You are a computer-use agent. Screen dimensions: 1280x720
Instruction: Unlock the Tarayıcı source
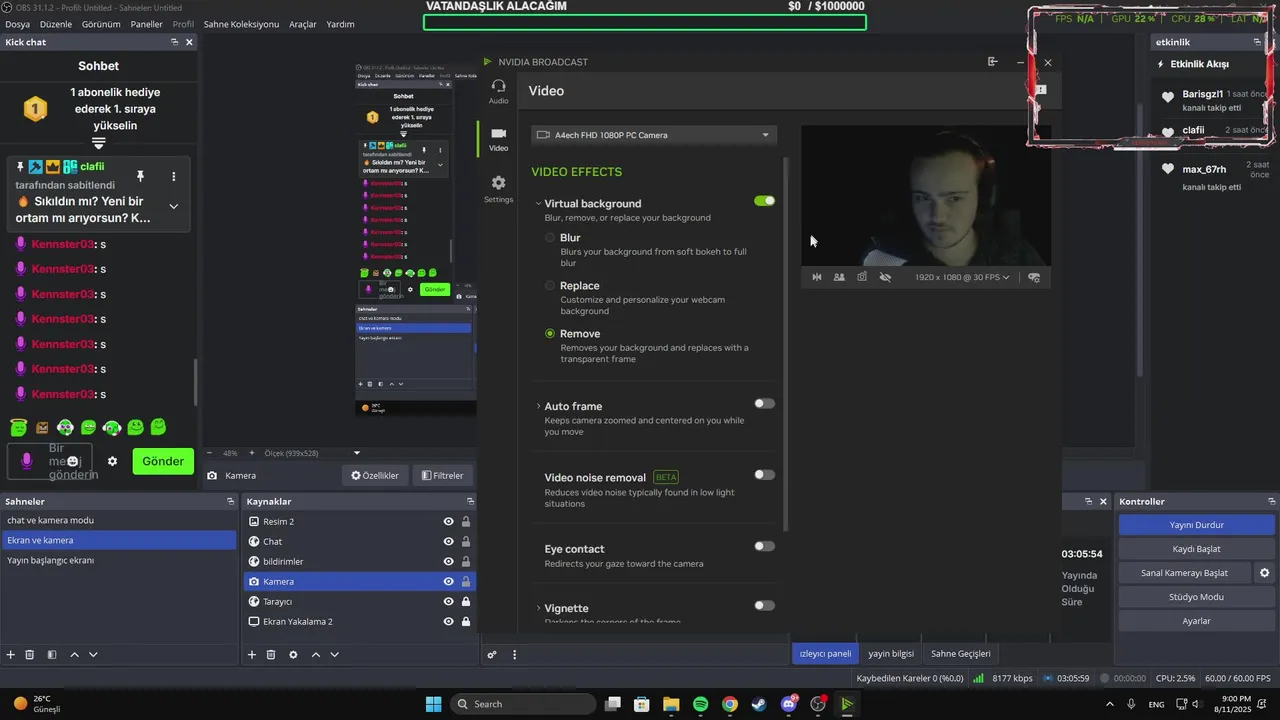(466, 601)
